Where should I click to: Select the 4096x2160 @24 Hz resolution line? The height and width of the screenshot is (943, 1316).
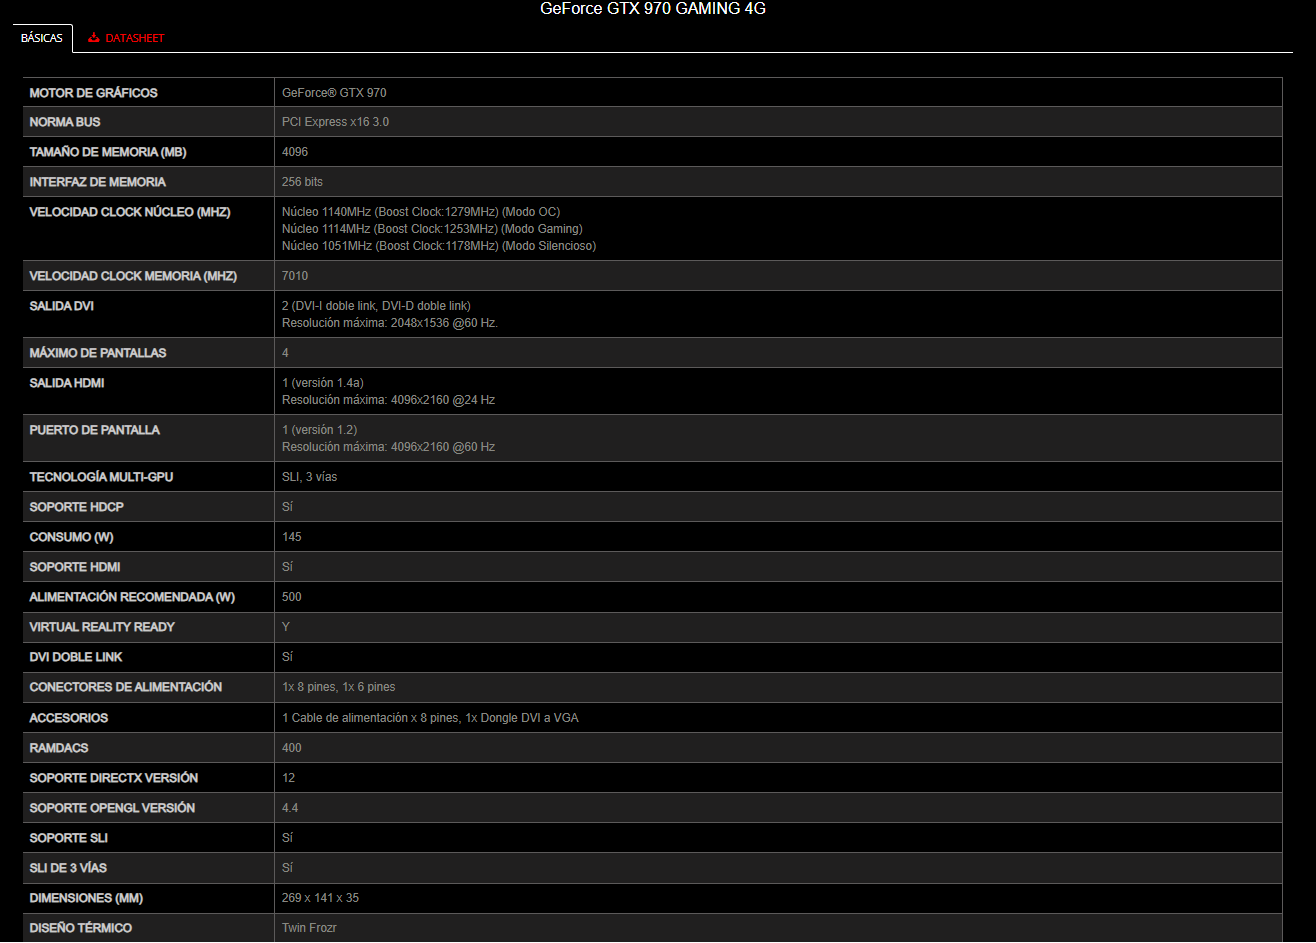pos(388,400)
